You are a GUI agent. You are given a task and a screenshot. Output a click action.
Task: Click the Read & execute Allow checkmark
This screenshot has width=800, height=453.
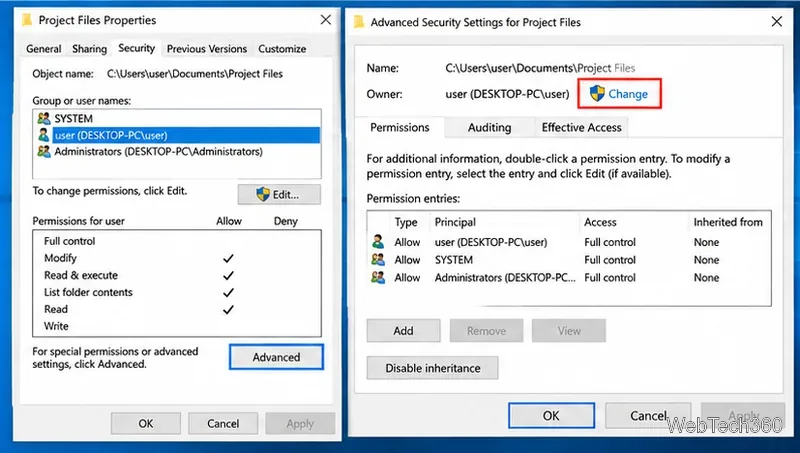pyautogui.click(x=228, y=275)
